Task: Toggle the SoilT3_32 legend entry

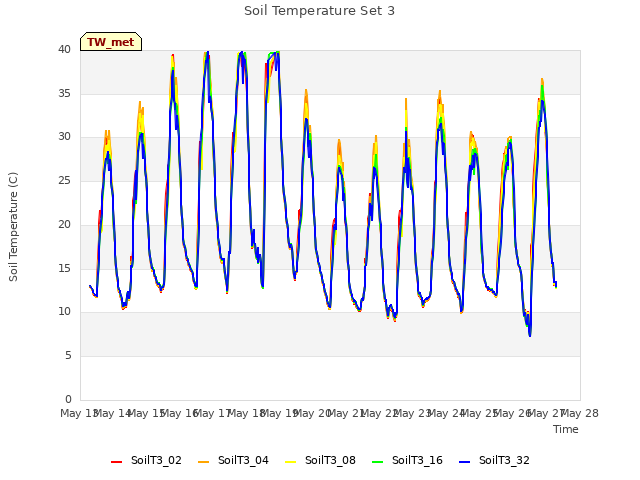Action: pyautogui.click(x=494, y=460)
